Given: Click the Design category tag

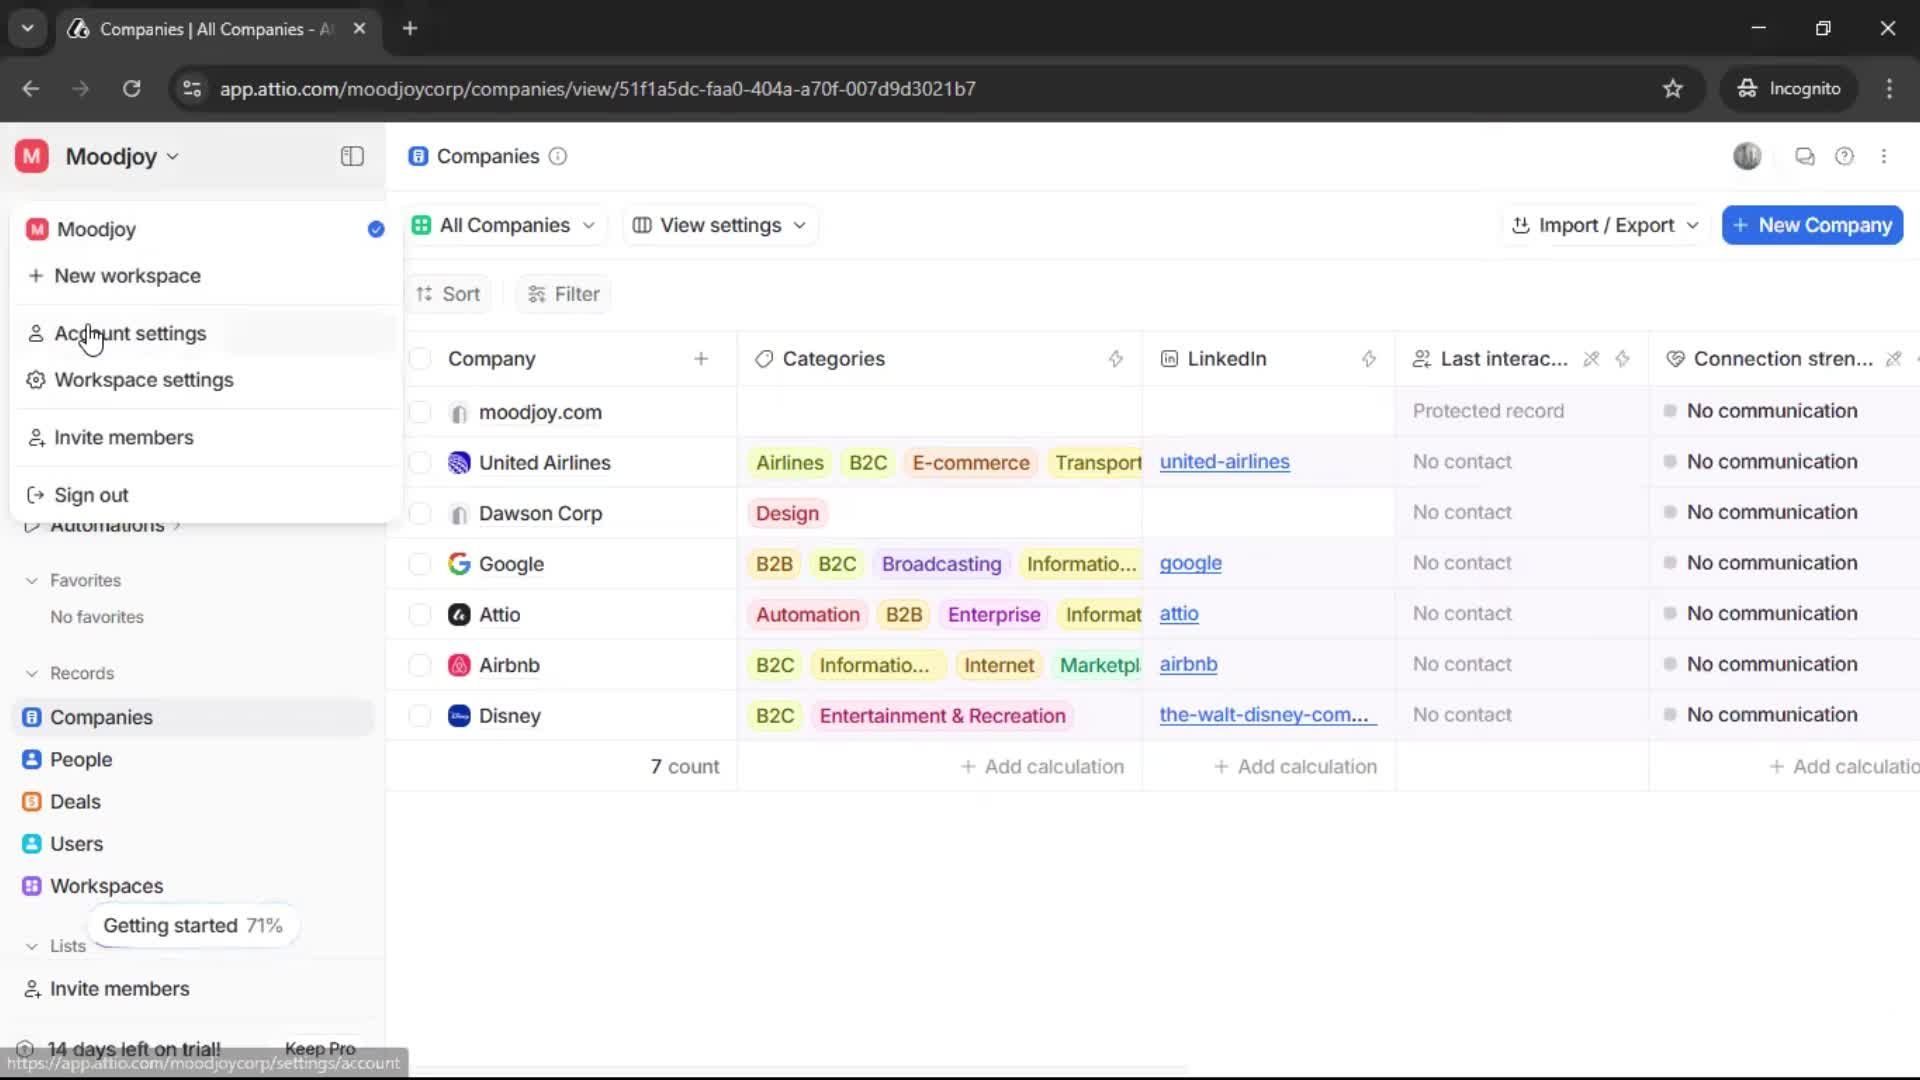Looking at the screenshot, I should tap(787, 514).
